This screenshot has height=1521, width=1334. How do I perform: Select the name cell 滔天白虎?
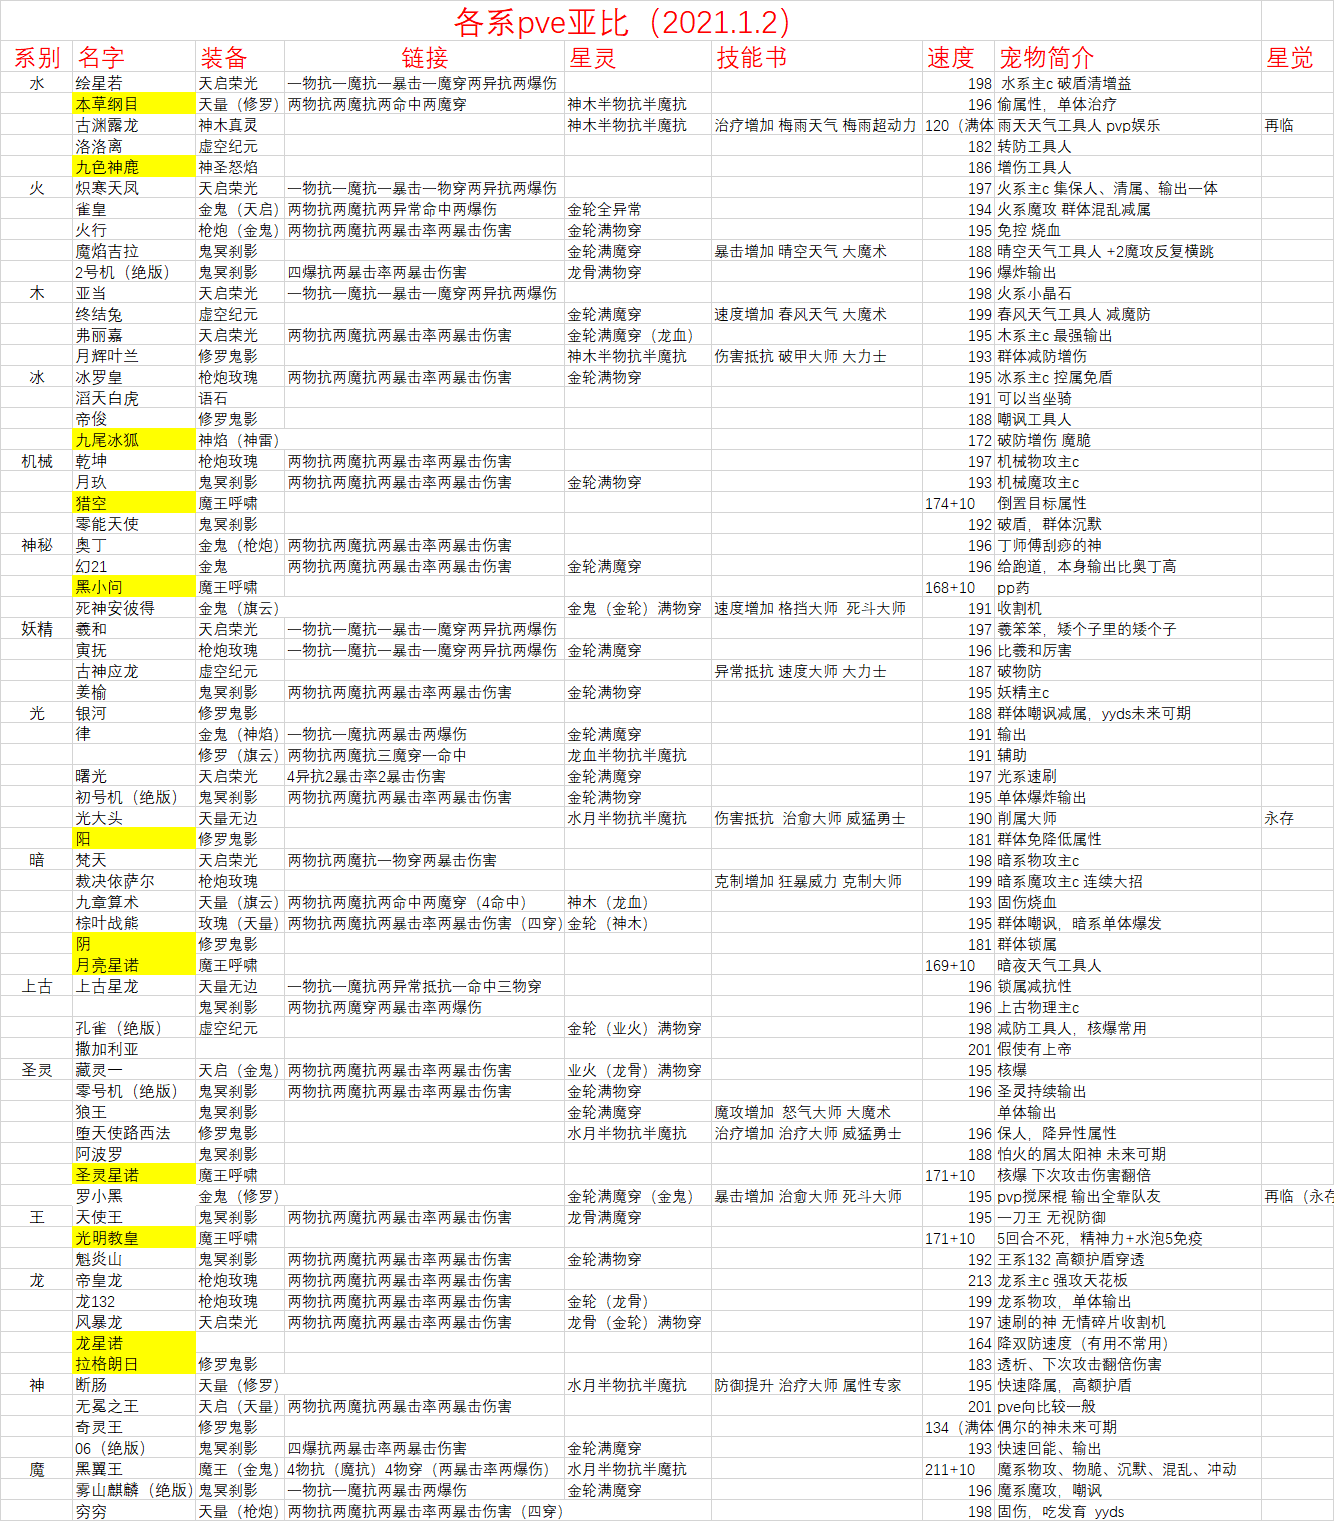(134, 398)
